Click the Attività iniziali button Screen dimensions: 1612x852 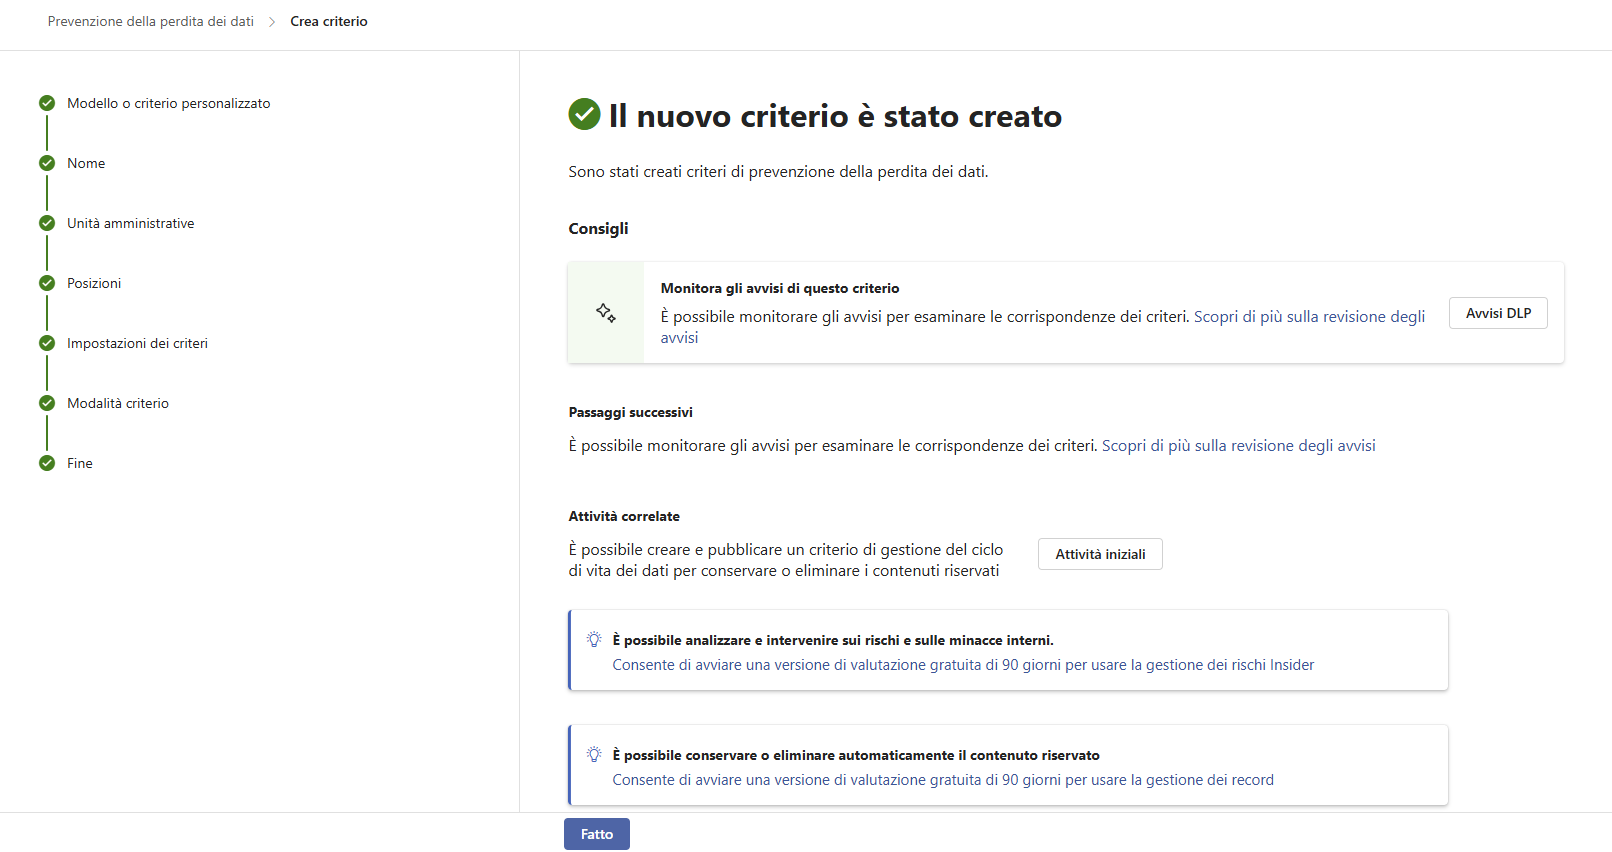pos(1100,554)
